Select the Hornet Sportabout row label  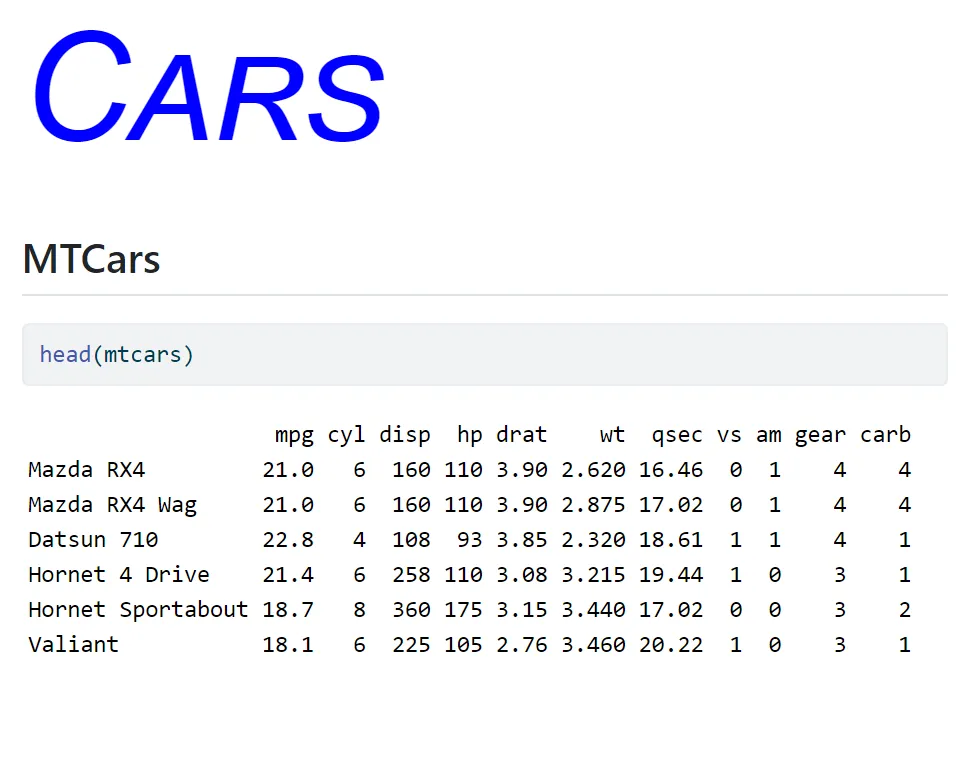pos(138,610)
